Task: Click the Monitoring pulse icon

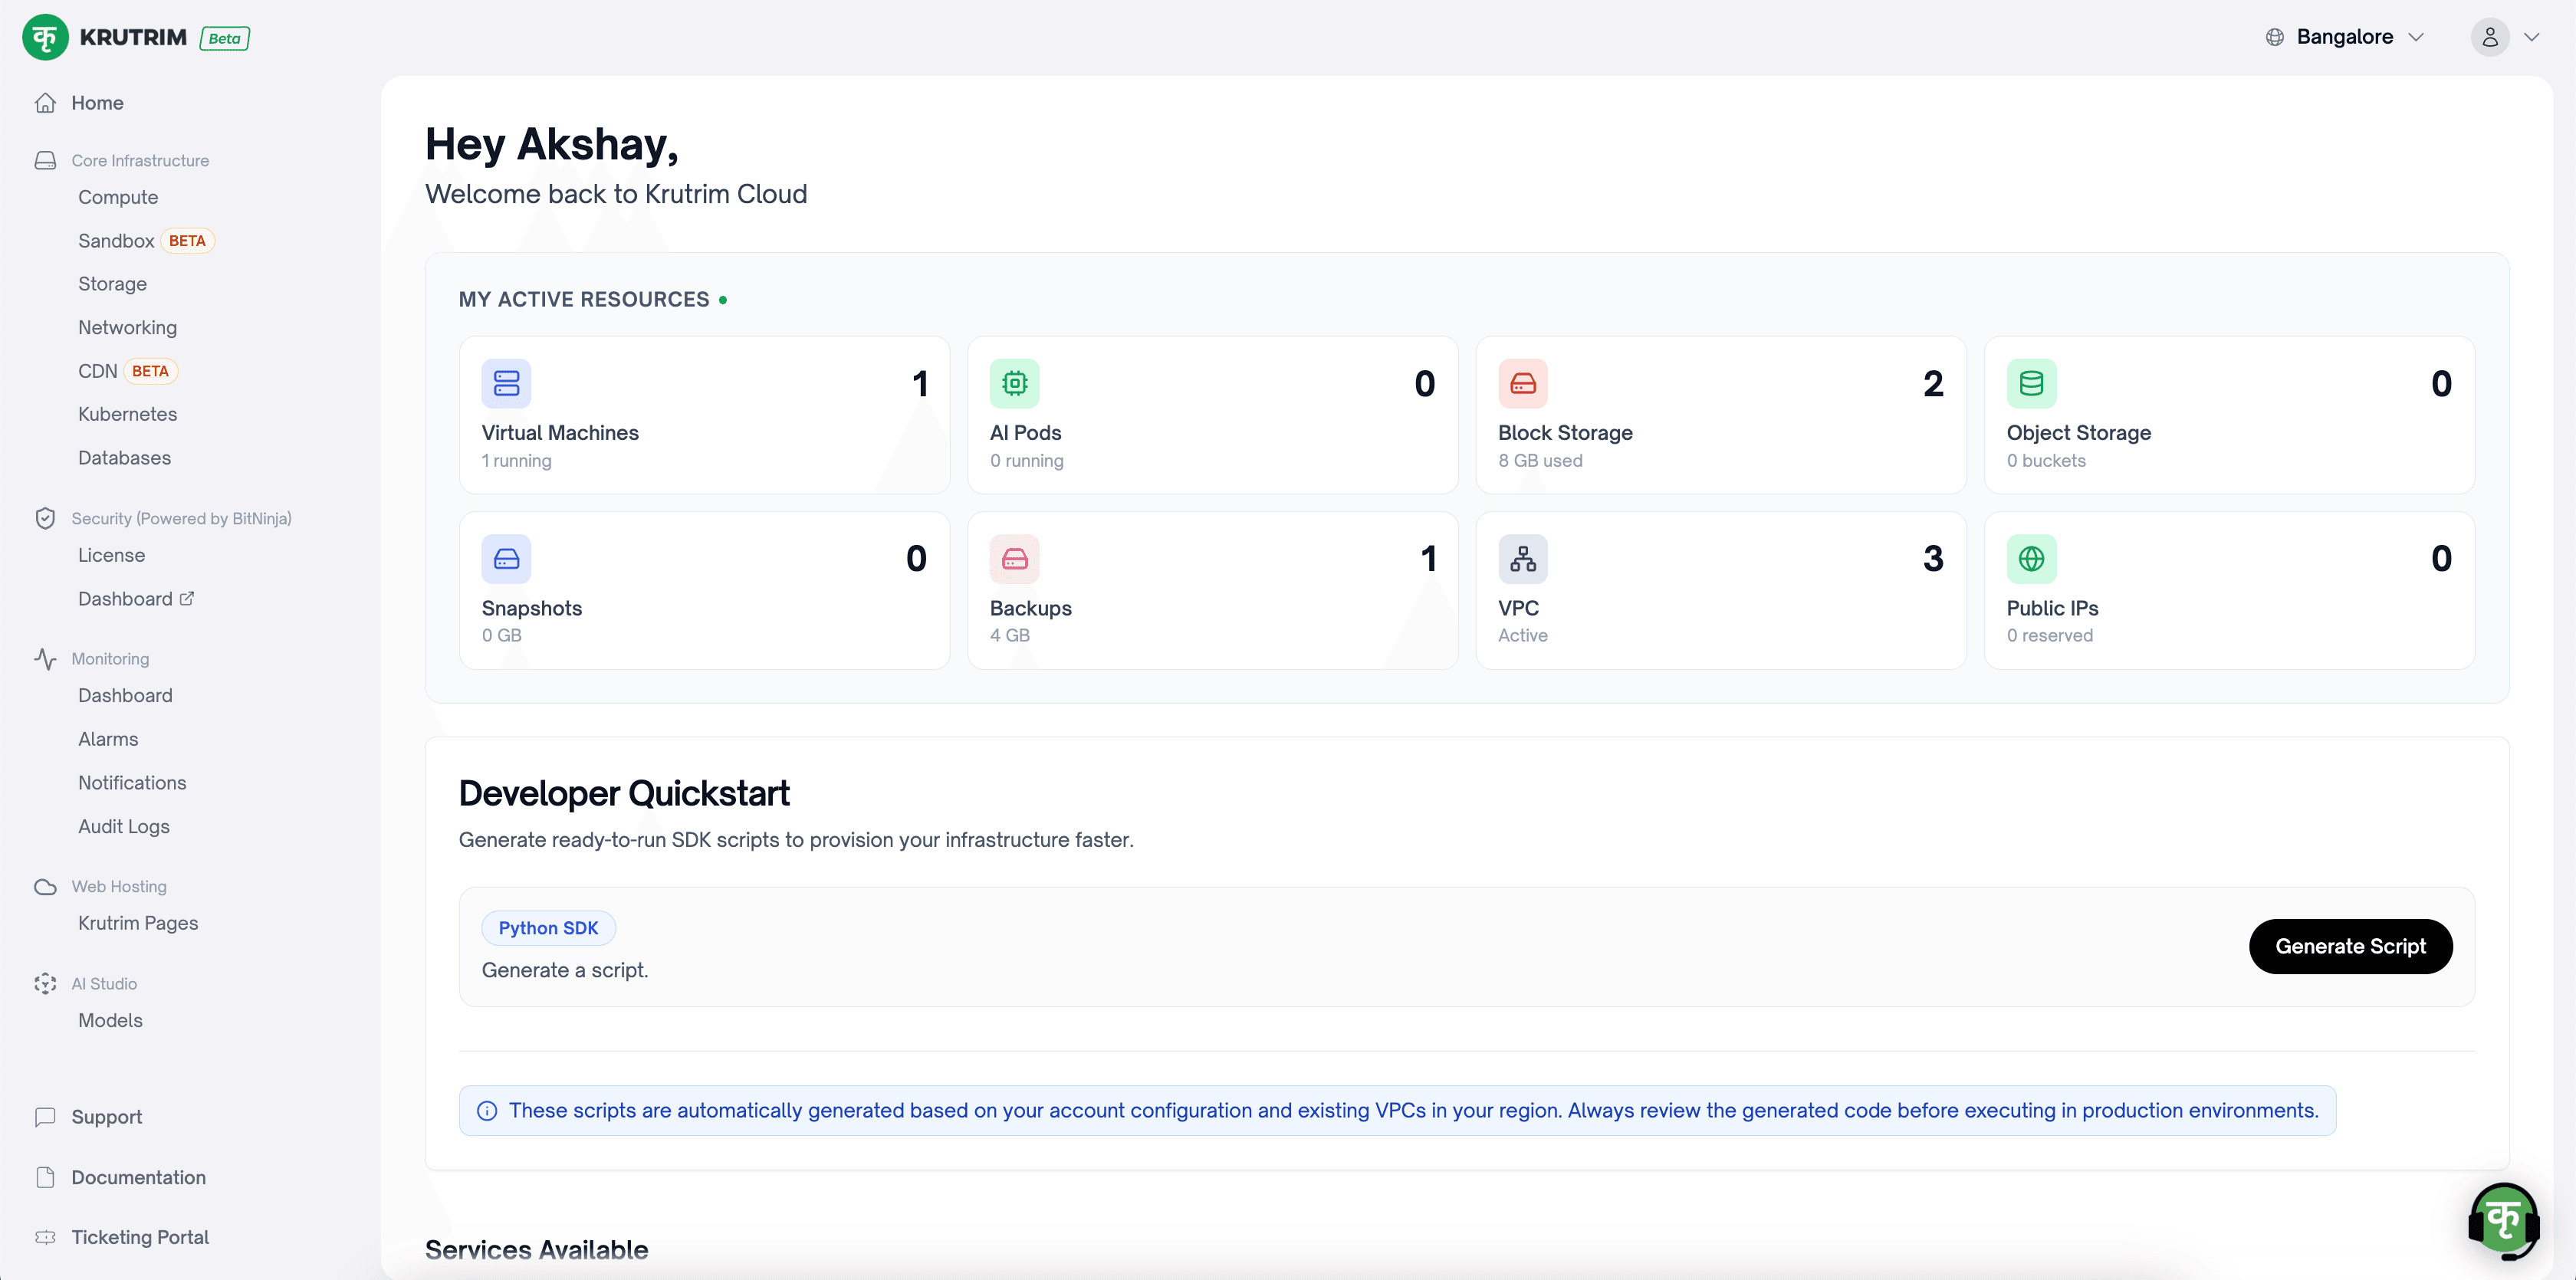Action: [x=45, y=659]
